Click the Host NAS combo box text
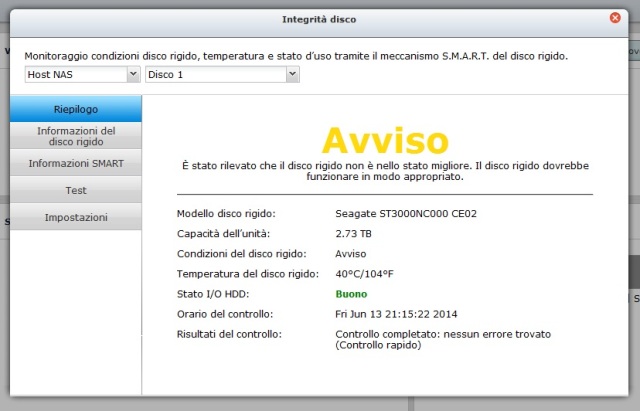The width and height of the screenshot is (640, 411). point(75,74)
